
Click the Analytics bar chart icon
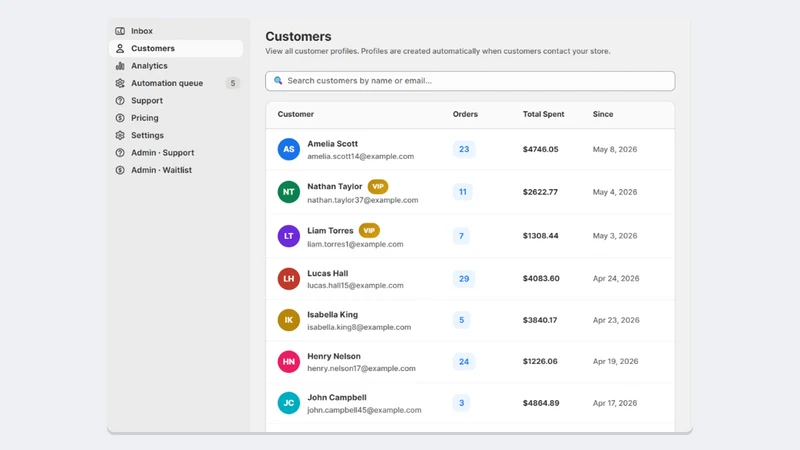click(x=120, y=66)
